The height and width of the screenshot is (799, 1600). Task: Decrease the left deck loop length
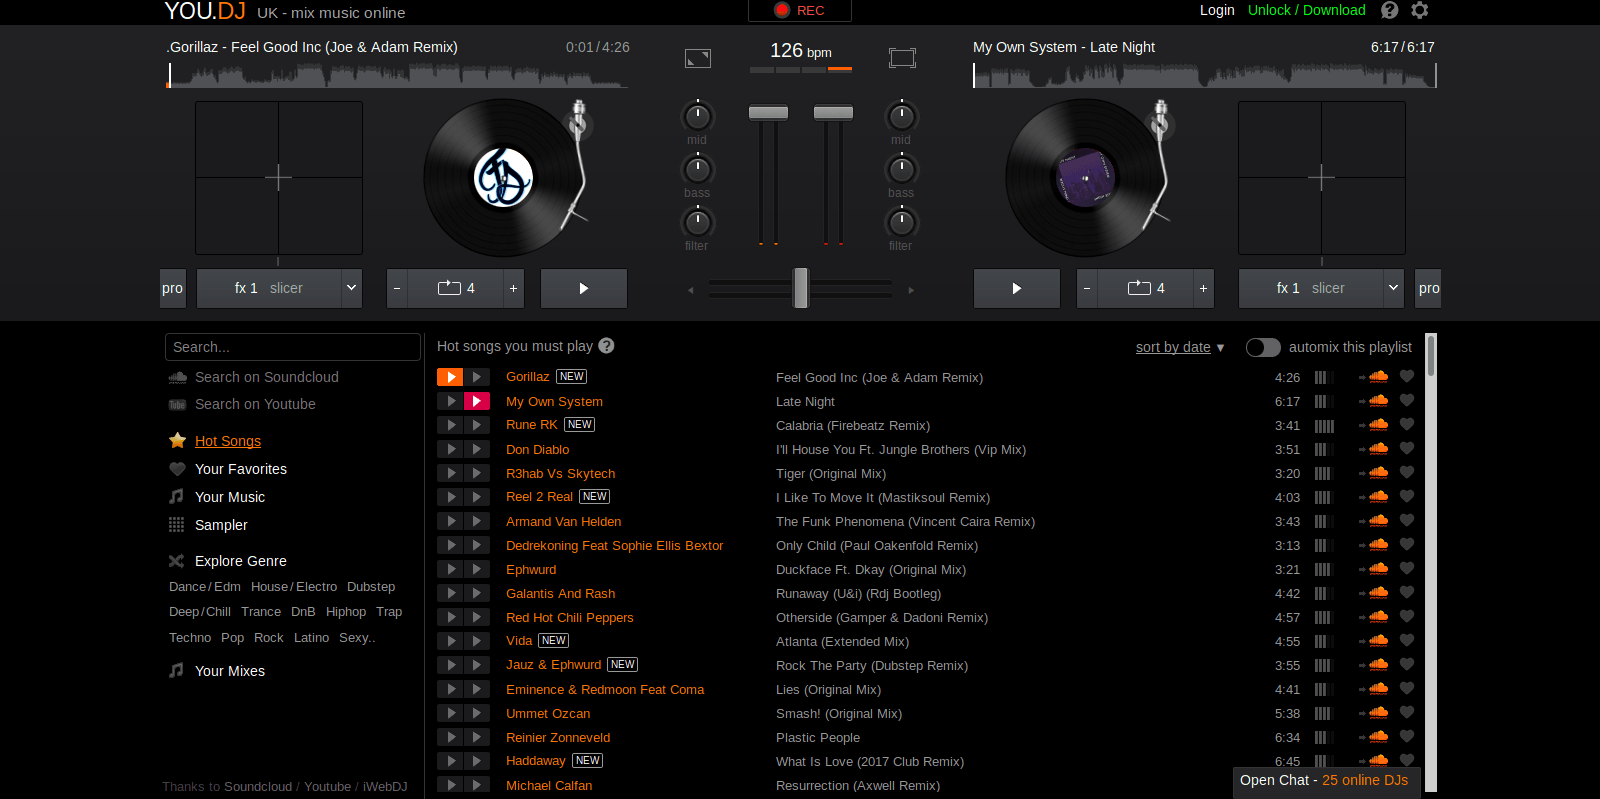pos(397,288)
